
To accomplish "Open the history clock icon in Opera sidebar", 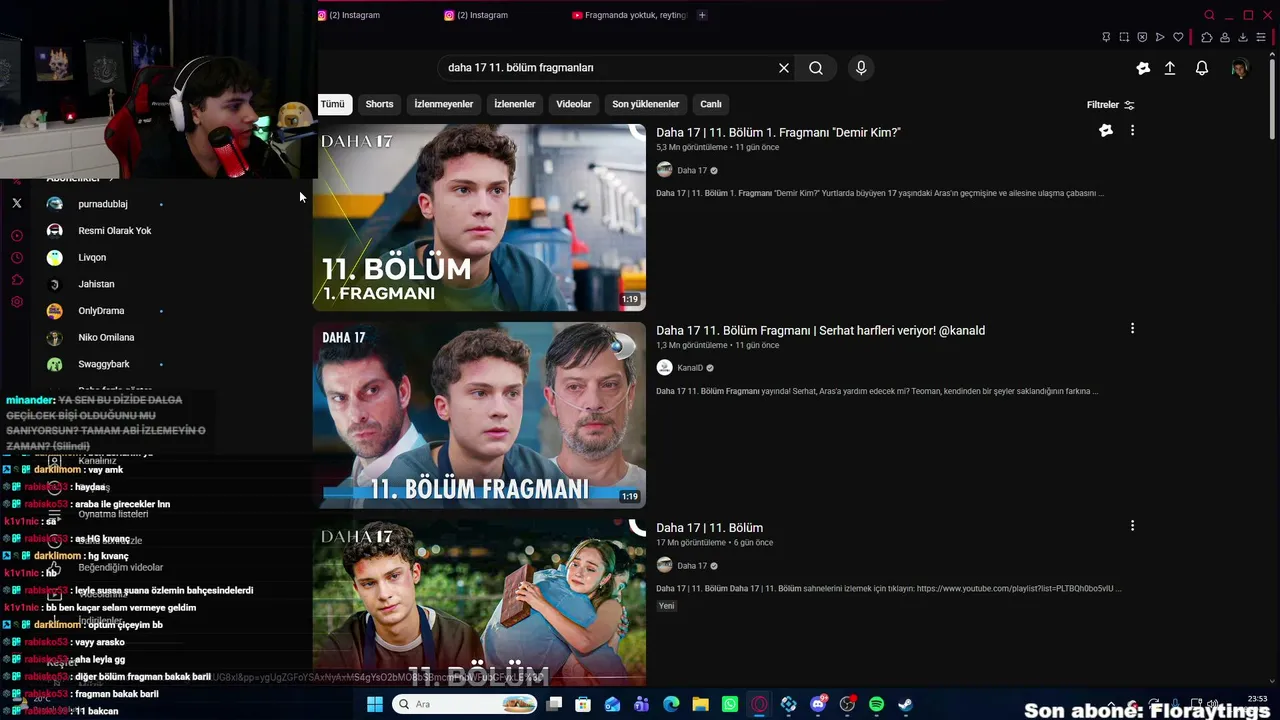I will (16, 258).
